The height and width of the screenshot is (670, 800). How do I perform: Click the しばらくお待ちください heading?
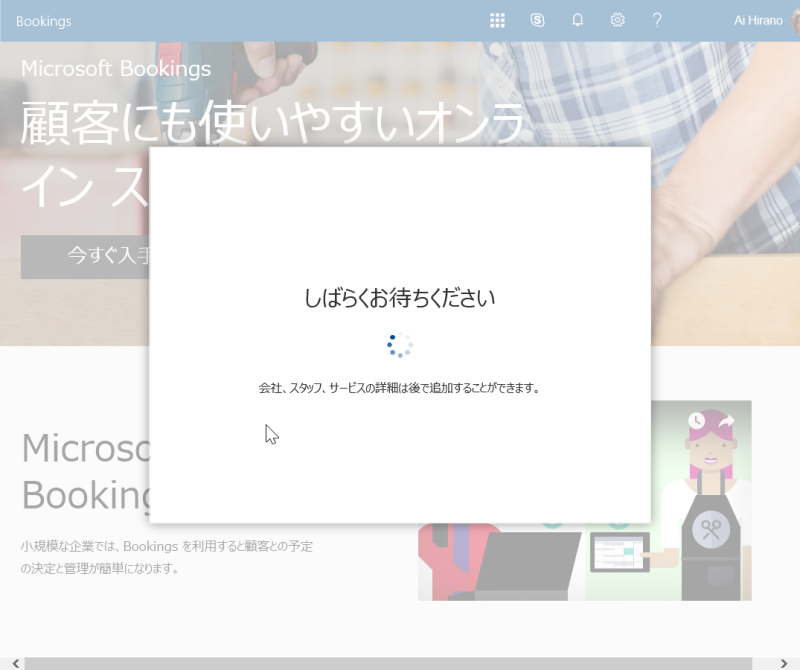click(399, 298)
